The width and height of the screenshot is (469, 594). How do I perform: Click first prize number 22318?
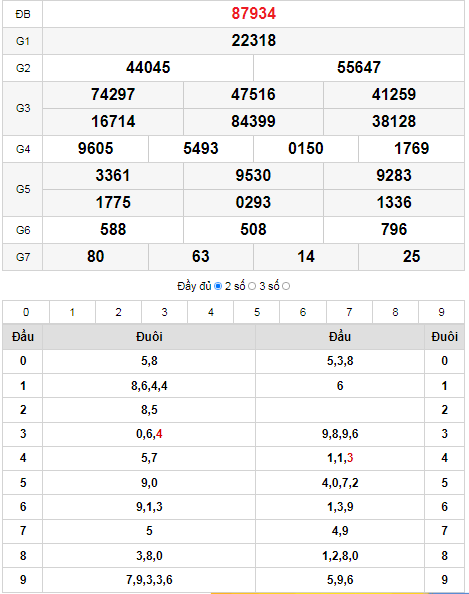pos(253,41)
